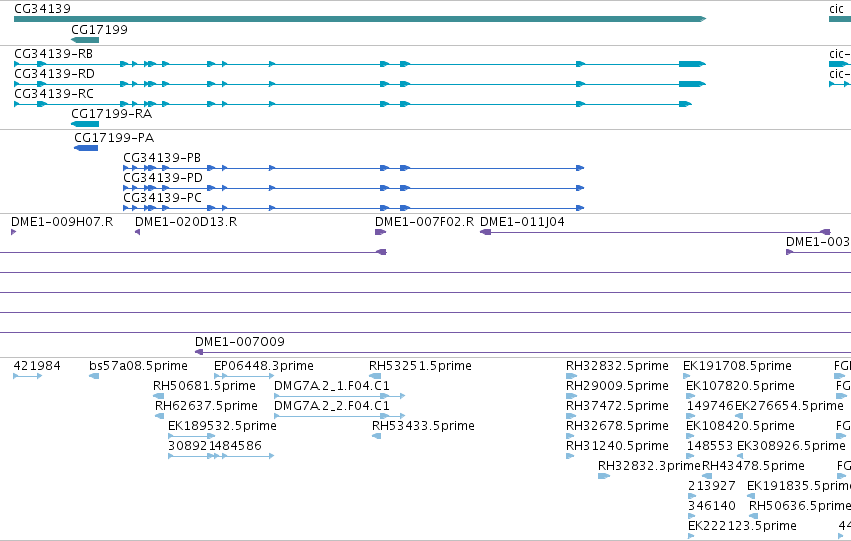This screenshot has height=541, width=851.
Task: Select the RH62637.5prime EST
Action: click(160, 416)
